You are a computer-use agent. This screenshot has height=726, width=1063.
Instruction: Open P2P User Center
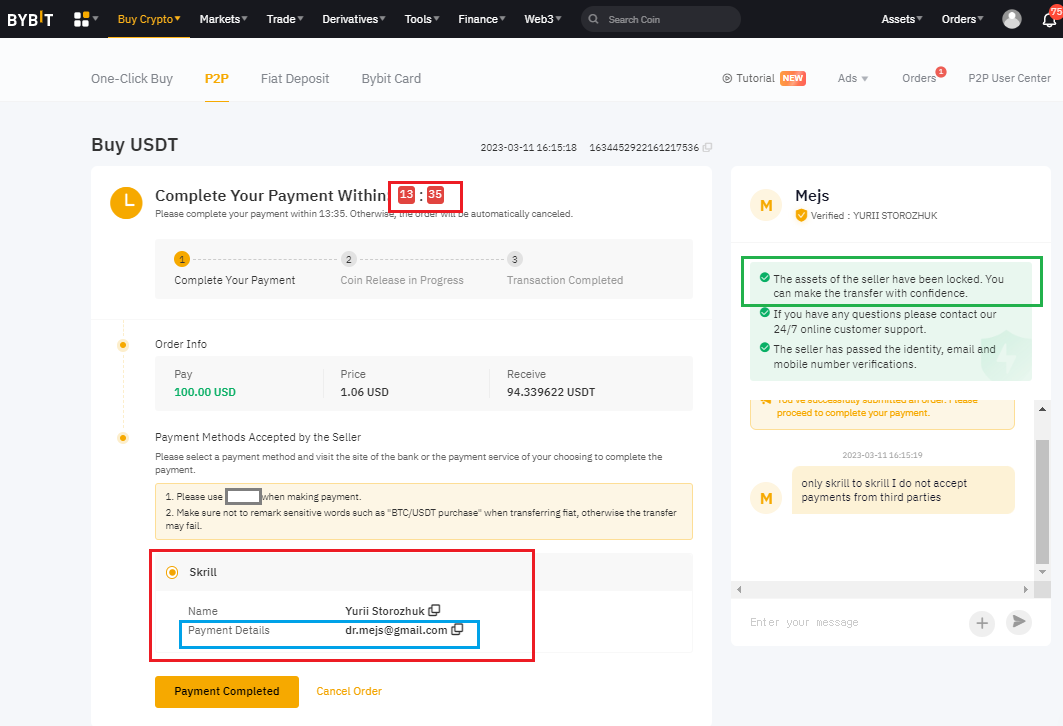click(1009, 78)
